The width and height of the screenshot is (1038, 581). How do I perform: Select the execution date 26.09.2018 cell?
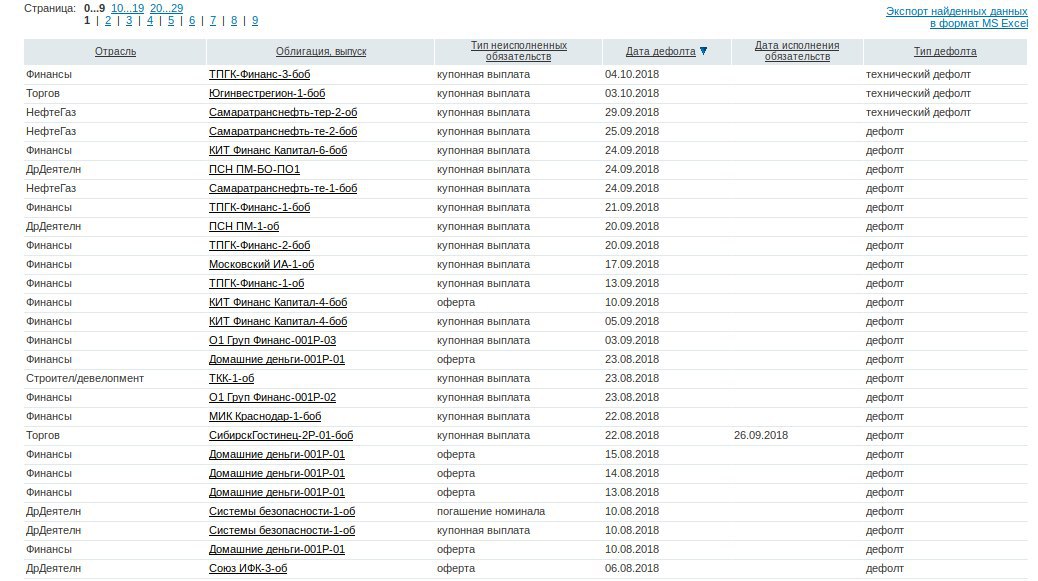(761, 435)
